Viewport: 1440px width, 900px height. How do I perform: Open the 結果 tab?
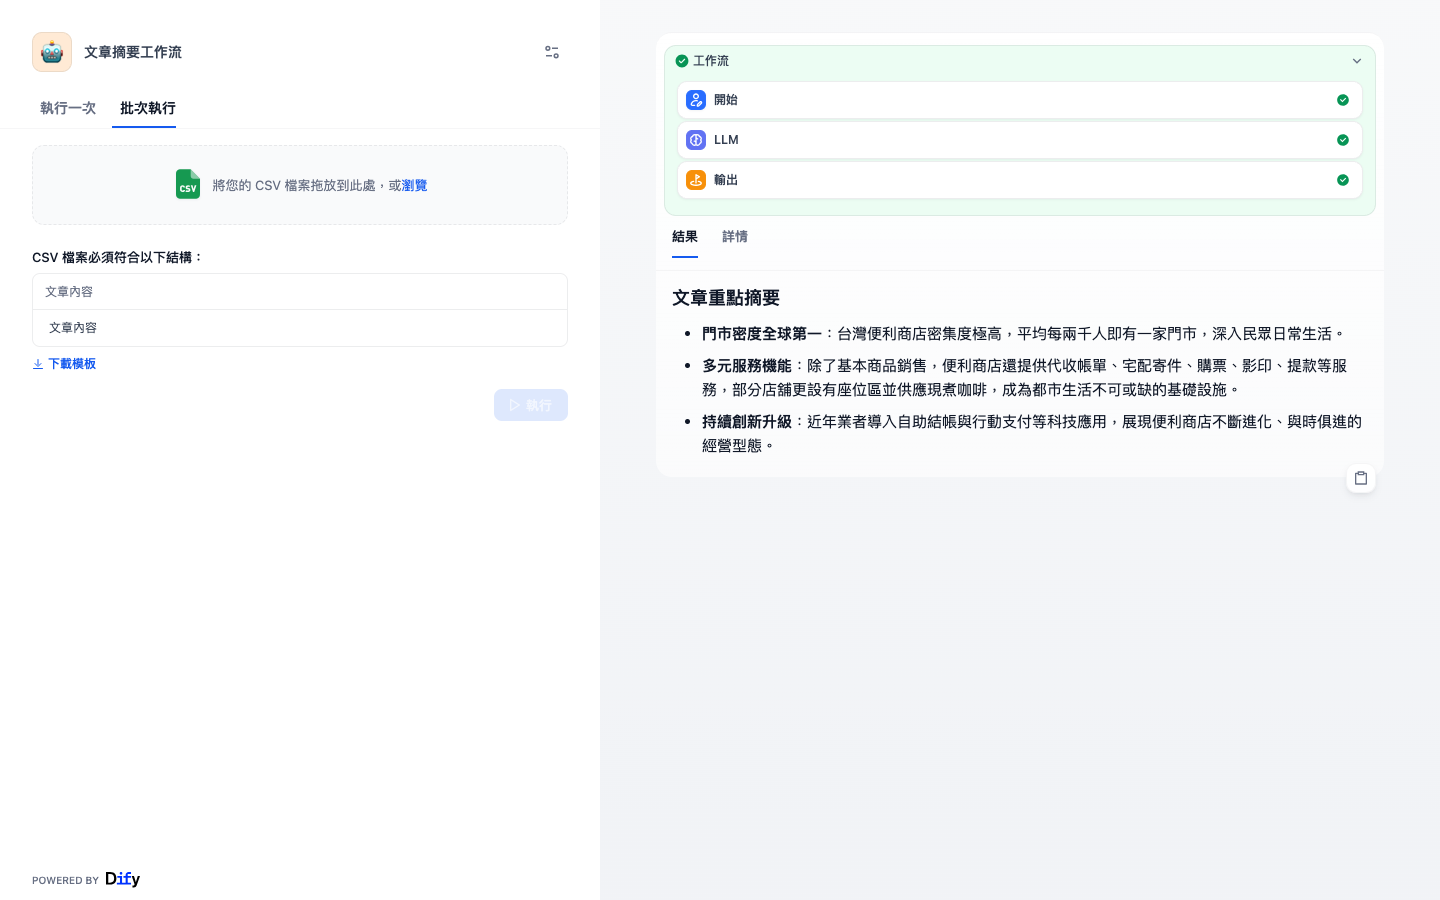(685, 237)
